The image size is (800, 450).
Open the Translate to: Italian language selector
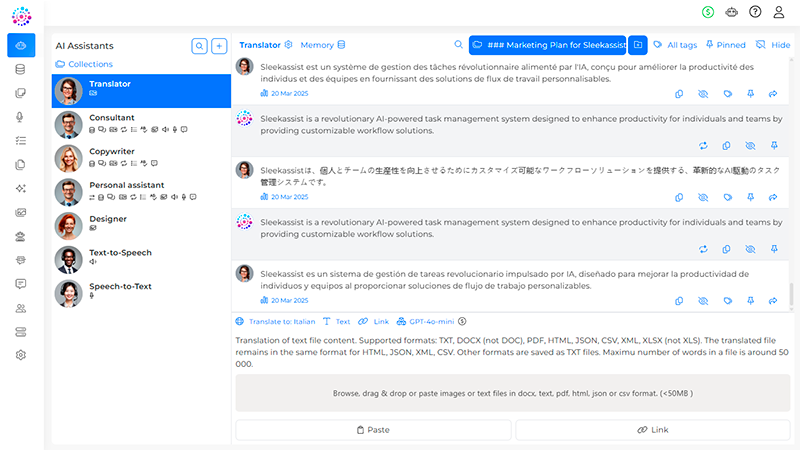pos(276,321)
